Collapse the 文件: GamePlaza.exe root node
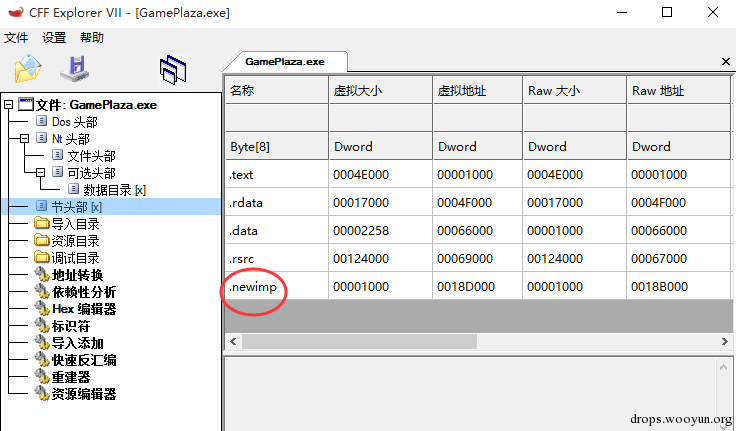Viewport: 736px width, 431px height. pyautogui.click(x=8, y=104)
